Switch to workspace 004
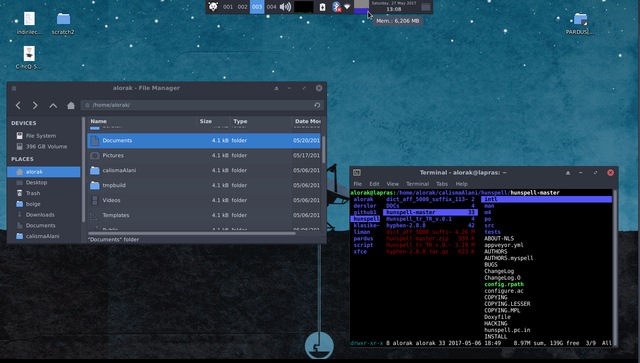The width and height of the screenshot is (640, 363). click(x=271, y=7)
